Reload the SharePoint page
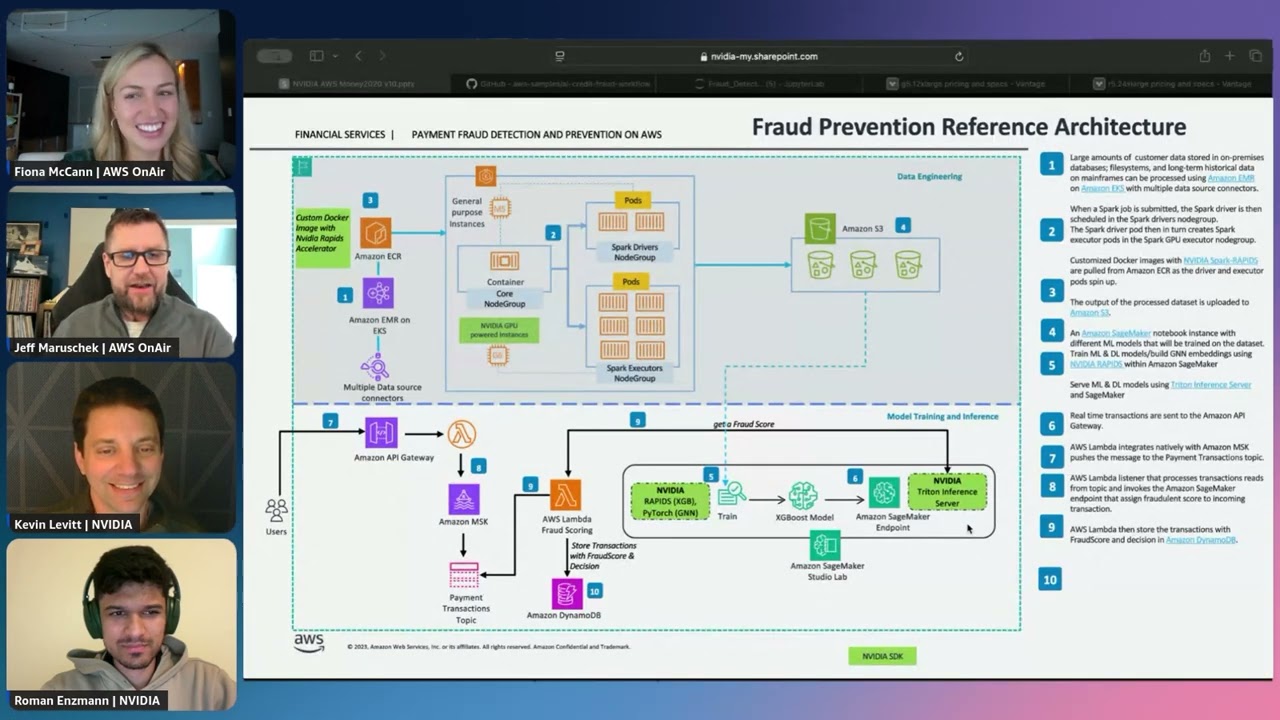1280x720 pixels. [959, 57]
